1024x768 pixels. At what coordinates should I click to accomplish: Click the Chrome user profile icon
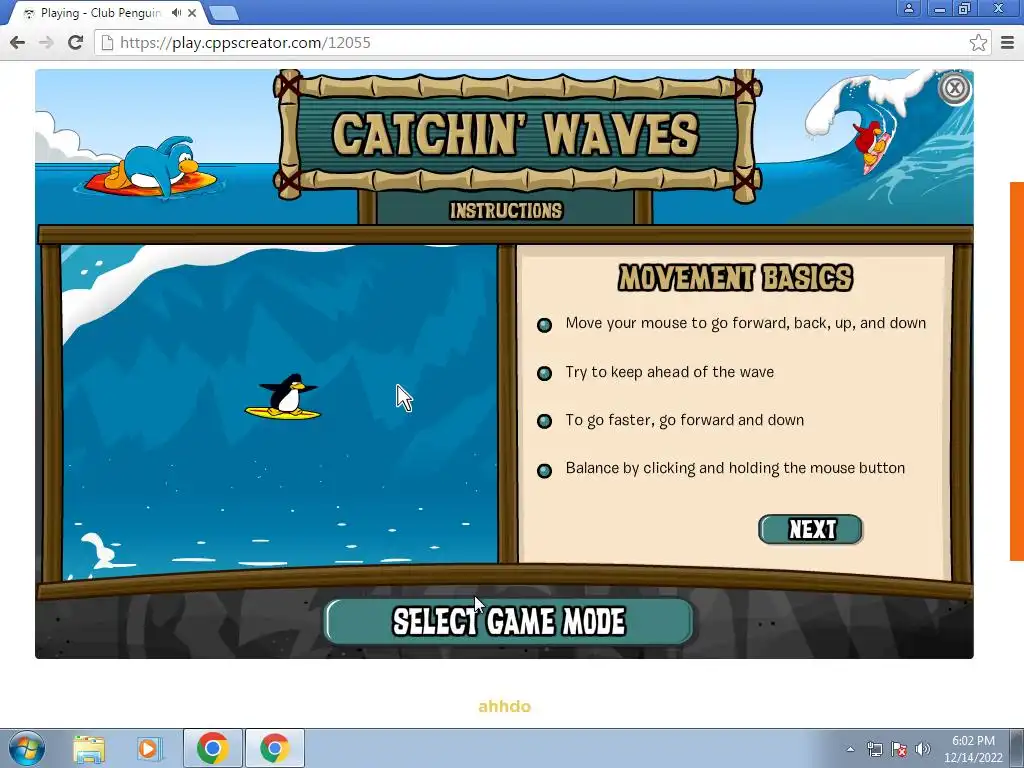908,8
